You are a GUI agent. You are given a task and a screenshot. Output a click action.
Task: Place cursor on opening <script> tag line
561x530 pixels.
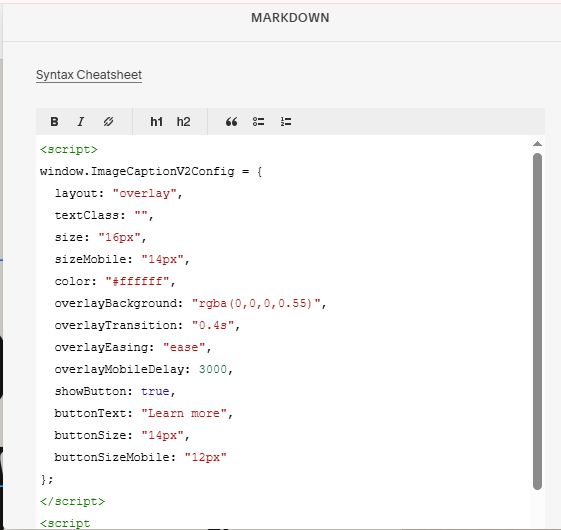[69, 149]
